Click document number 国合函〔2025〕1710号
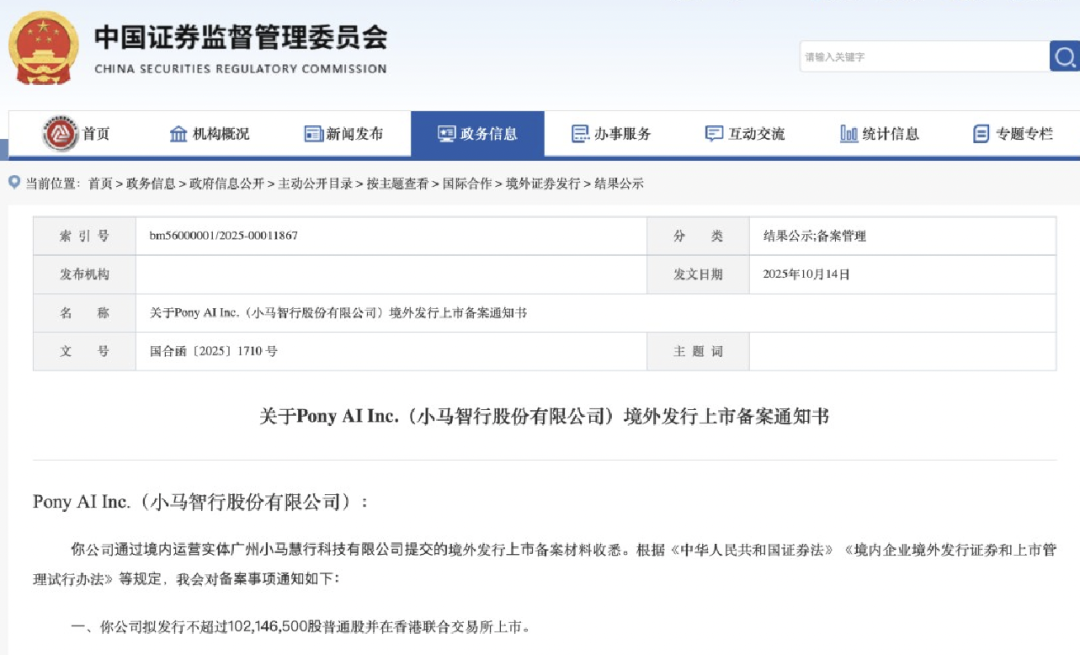The image size is (1080, 655). coord(214,351)
